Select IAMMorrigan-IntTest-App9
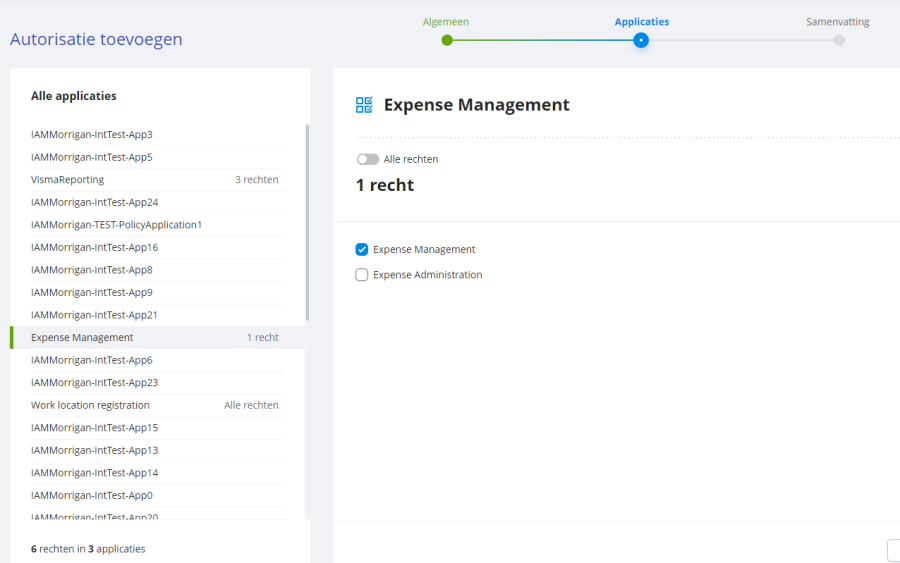Viewport: 900px width, 563px height. (x=156, y=292)
